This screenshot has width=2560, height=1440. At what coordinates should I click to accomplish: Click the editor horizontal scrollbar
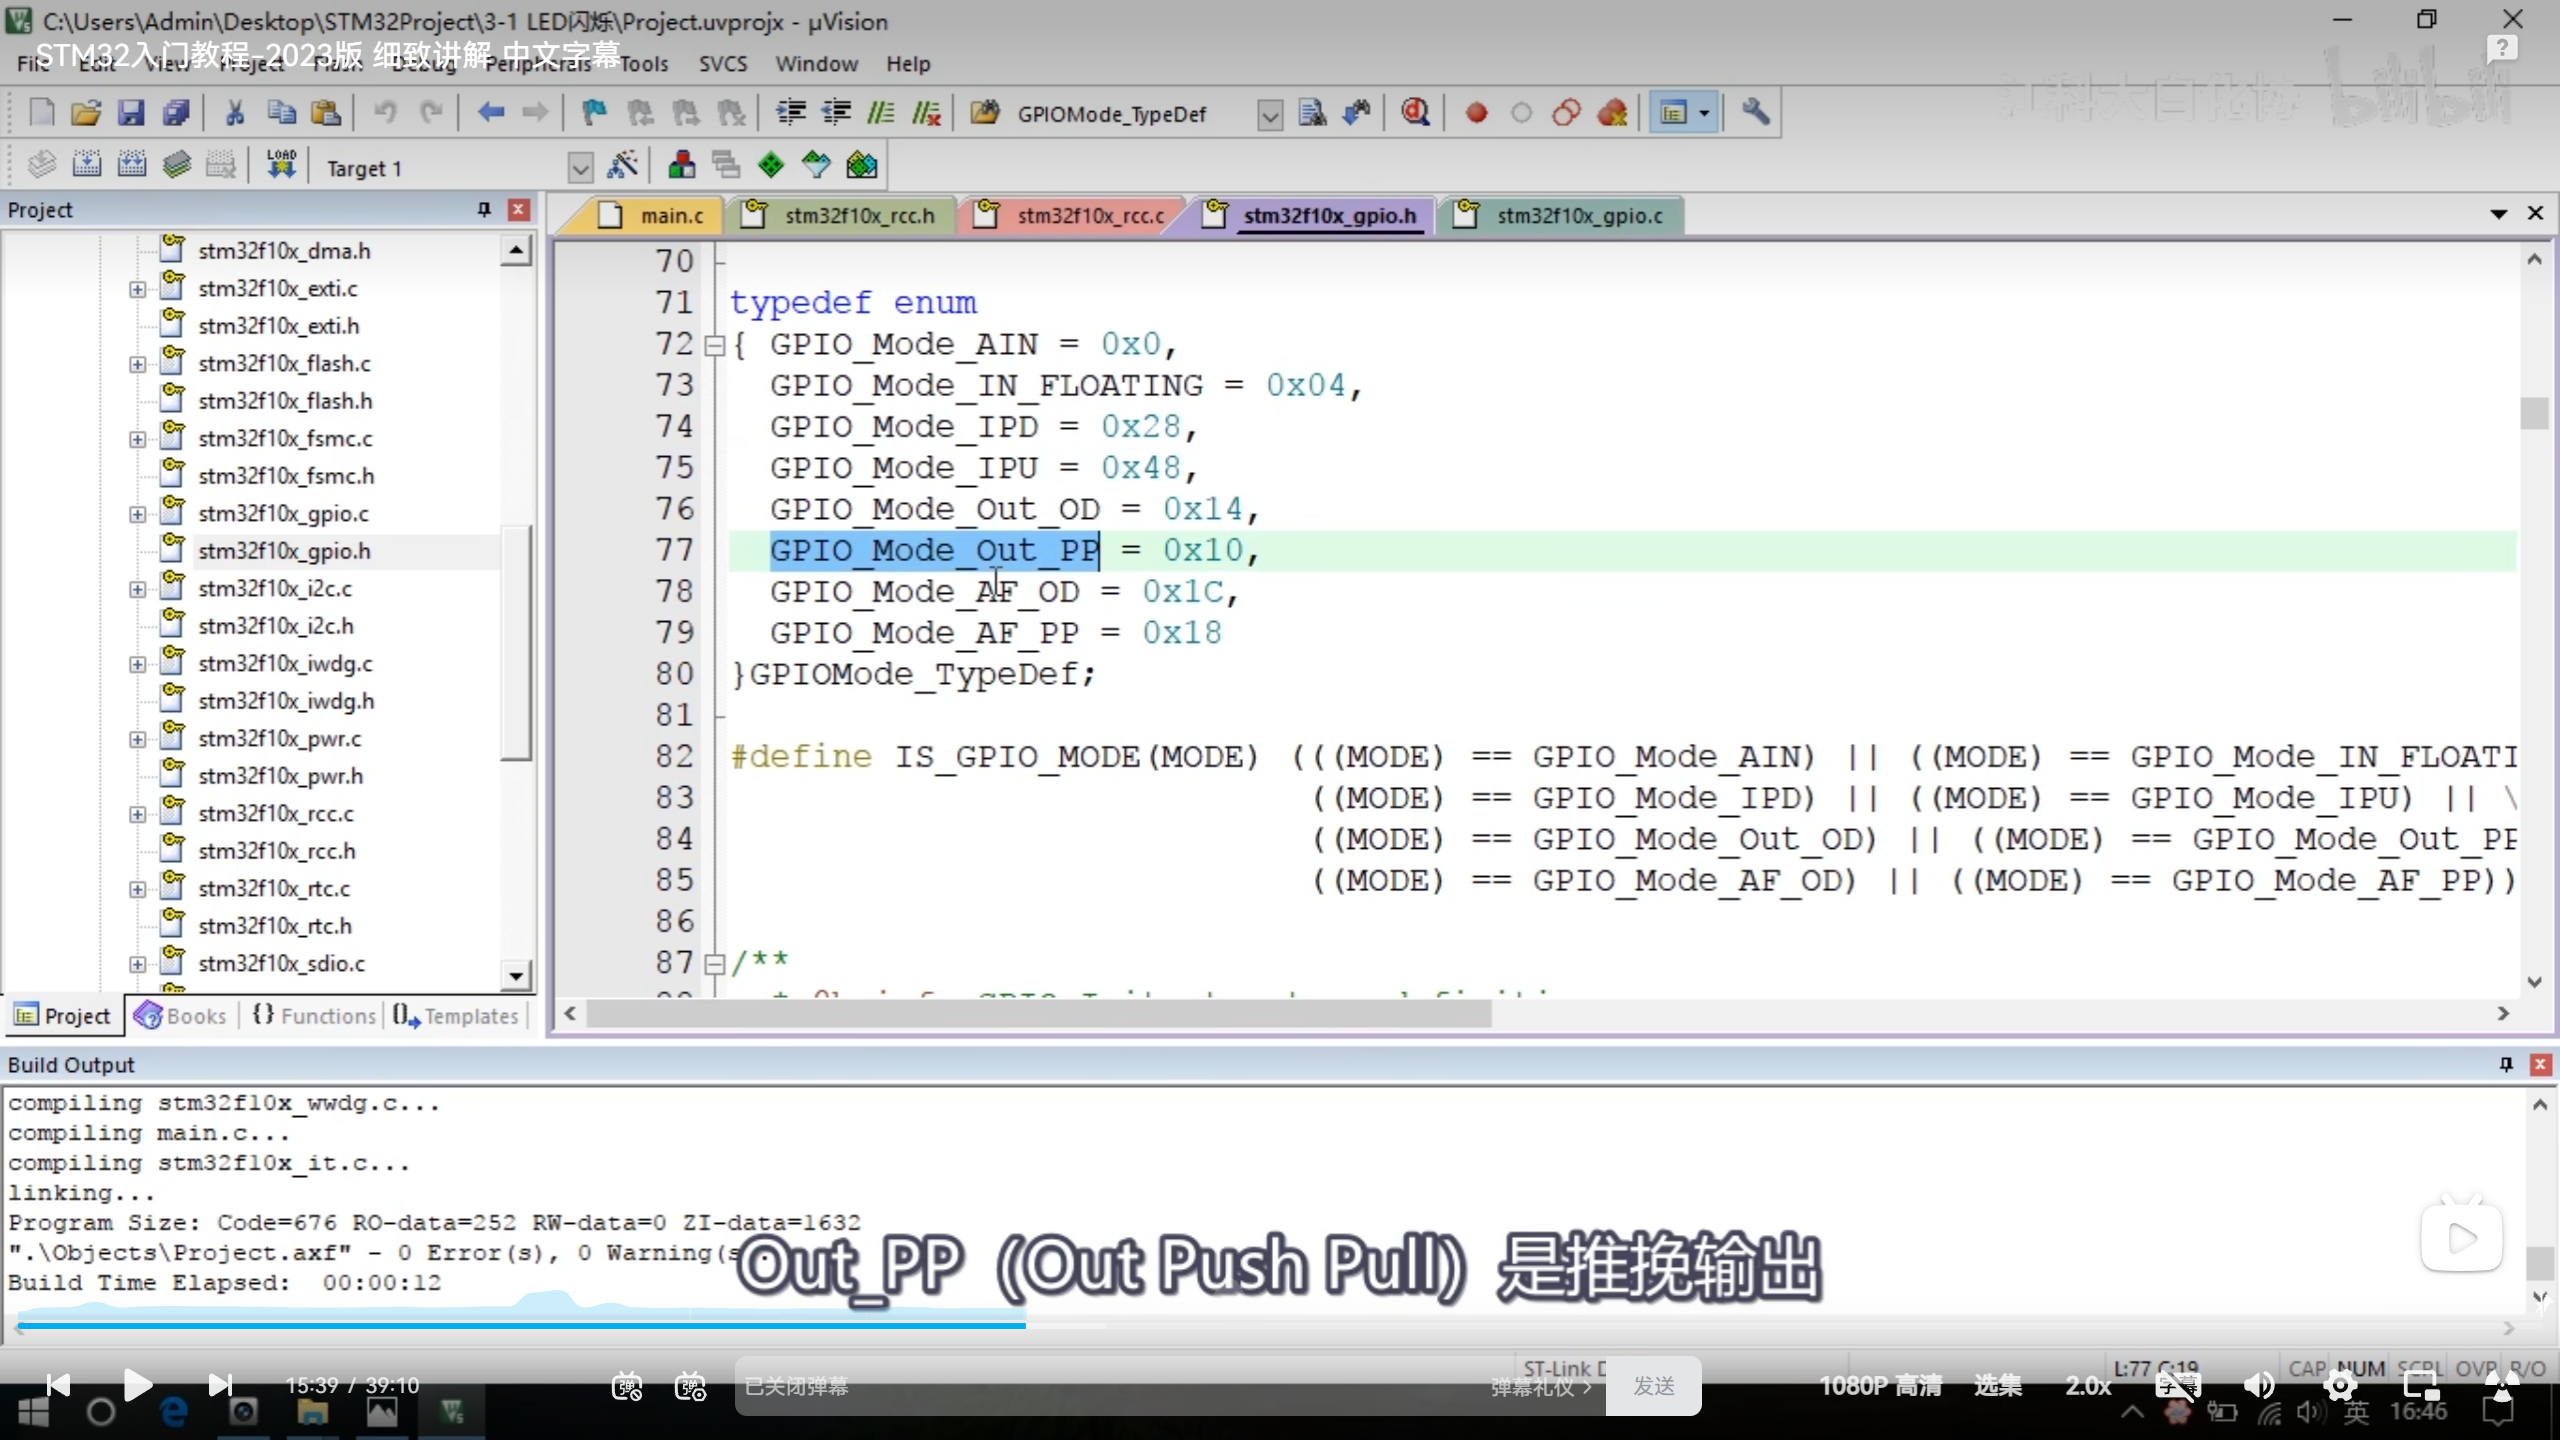click(1040, 1014)
